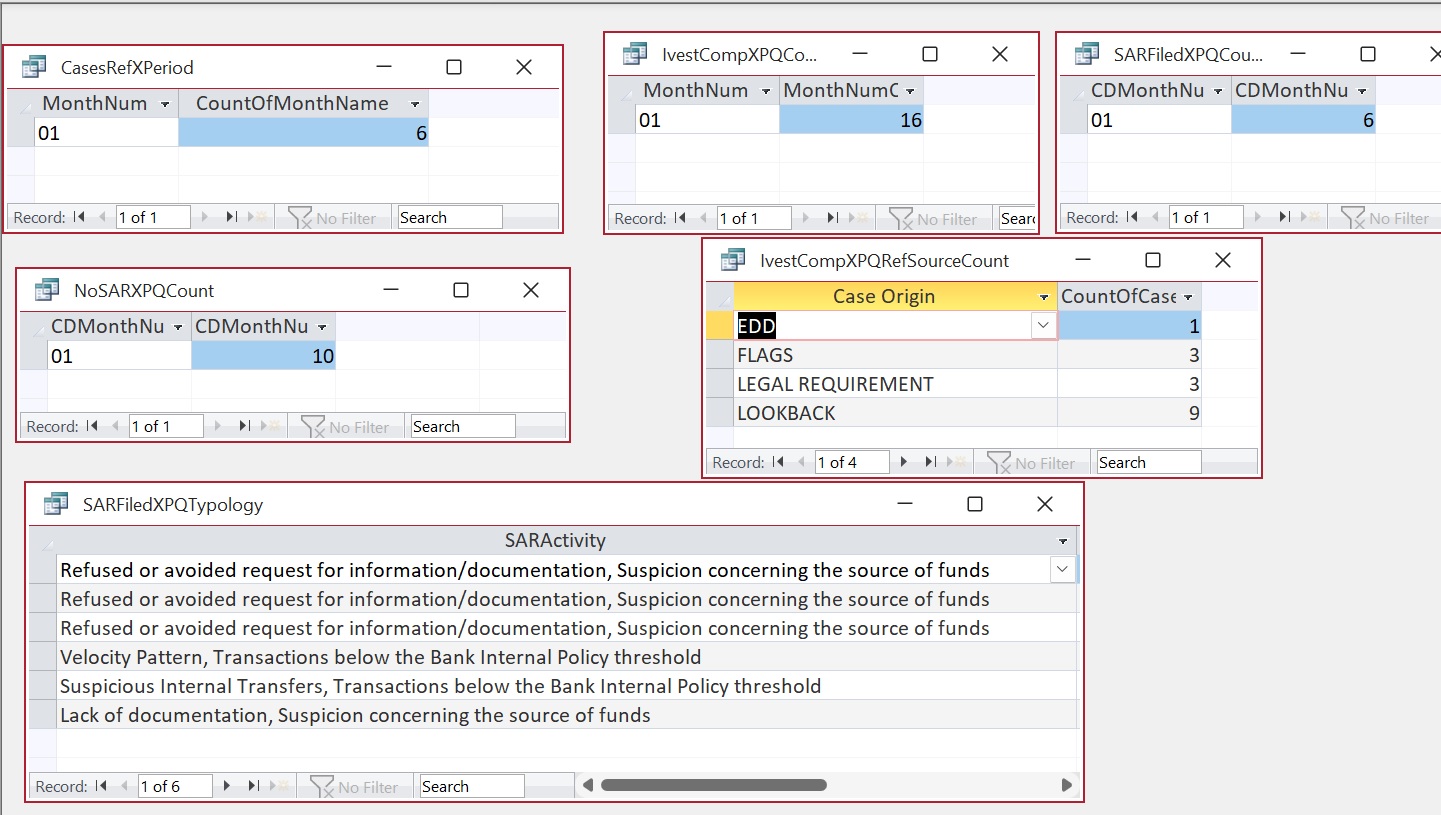Click No Filter in IvestCompXPQCo window
1441x815 pixels.
click(x=933, y=219)
